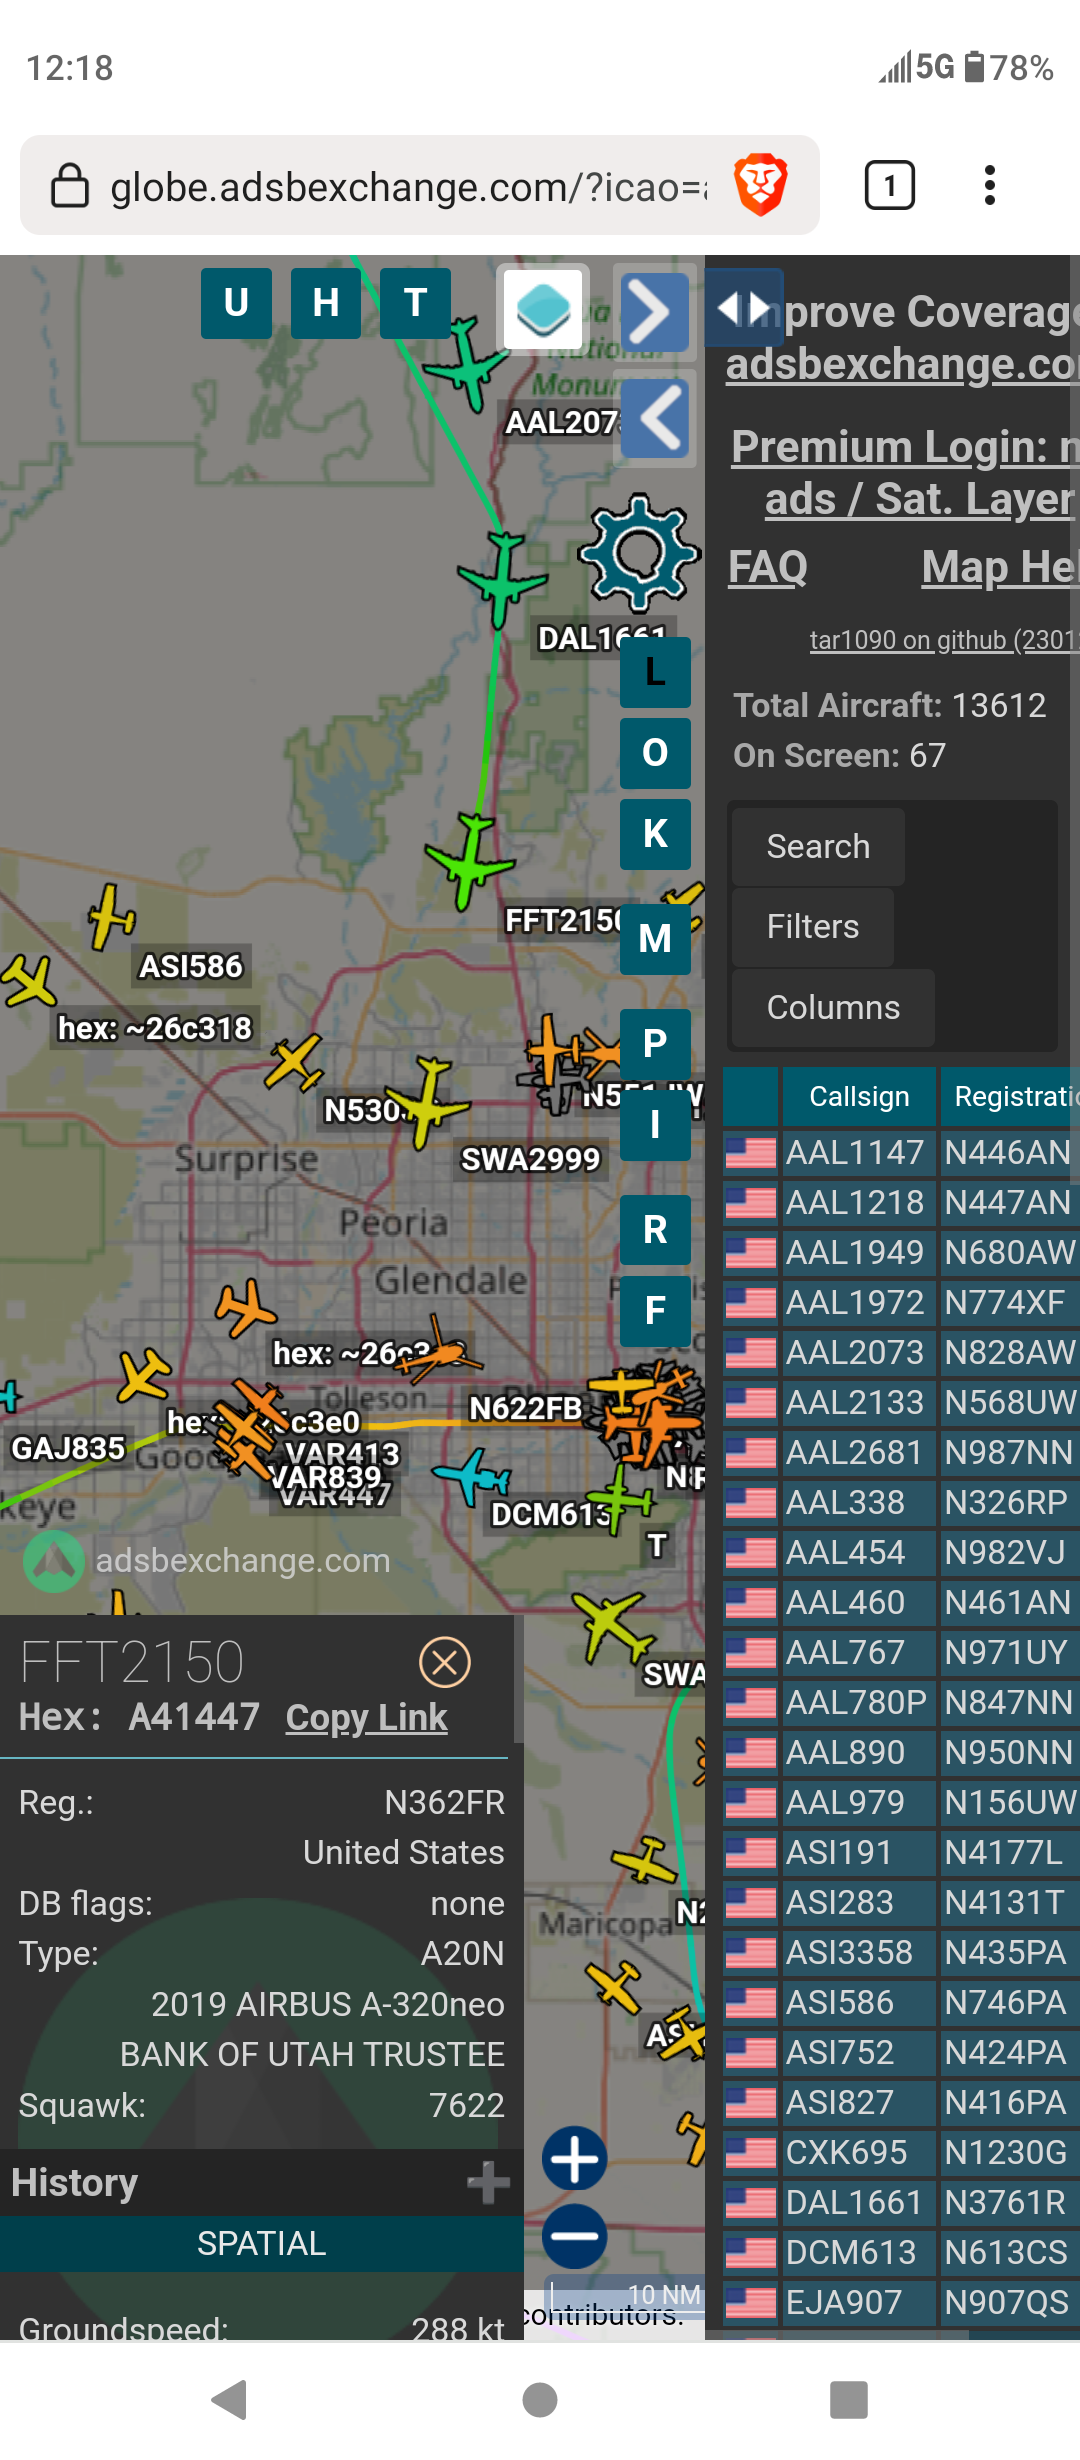The width and height of the screenshot is (1080, 2460).
Task: Click the Copy Link link
Action: (x=366, y=1718)
